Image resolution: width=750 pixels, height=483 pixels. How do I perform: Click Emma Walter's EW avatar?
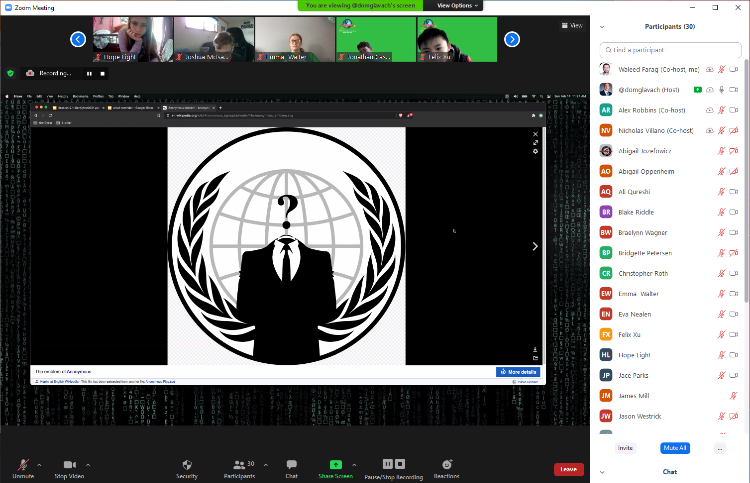click(606, 294)
